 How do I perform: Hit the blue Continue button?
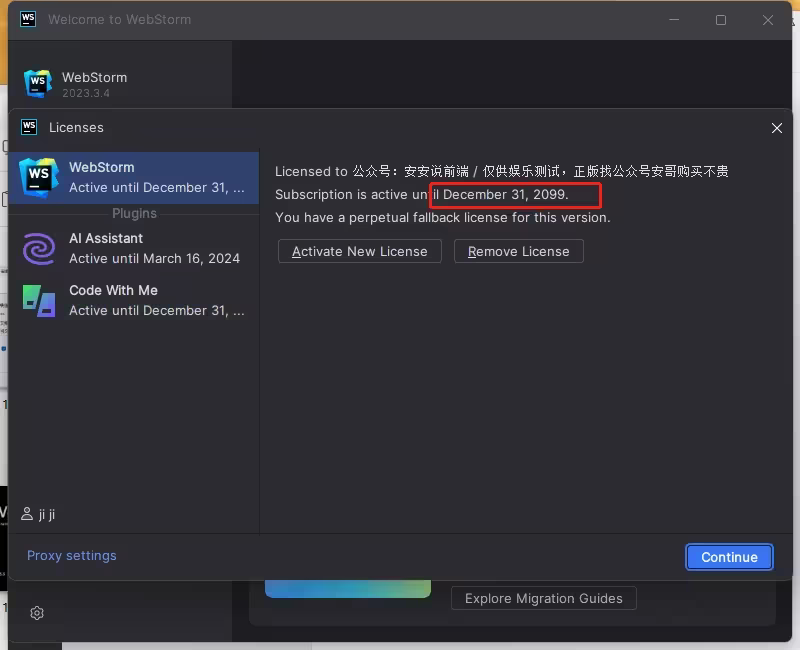729,557
